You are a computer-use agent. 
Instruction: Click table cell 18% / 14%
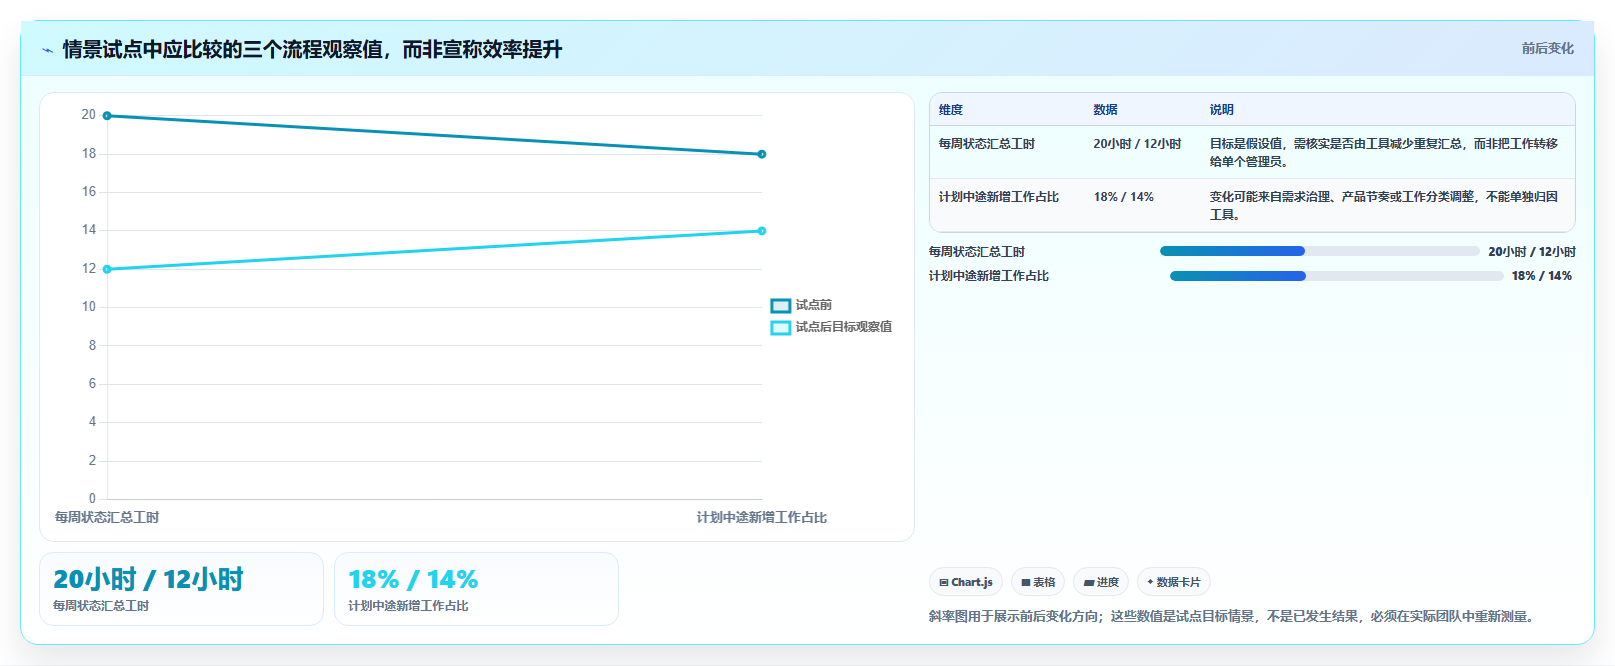point(1124,197)
